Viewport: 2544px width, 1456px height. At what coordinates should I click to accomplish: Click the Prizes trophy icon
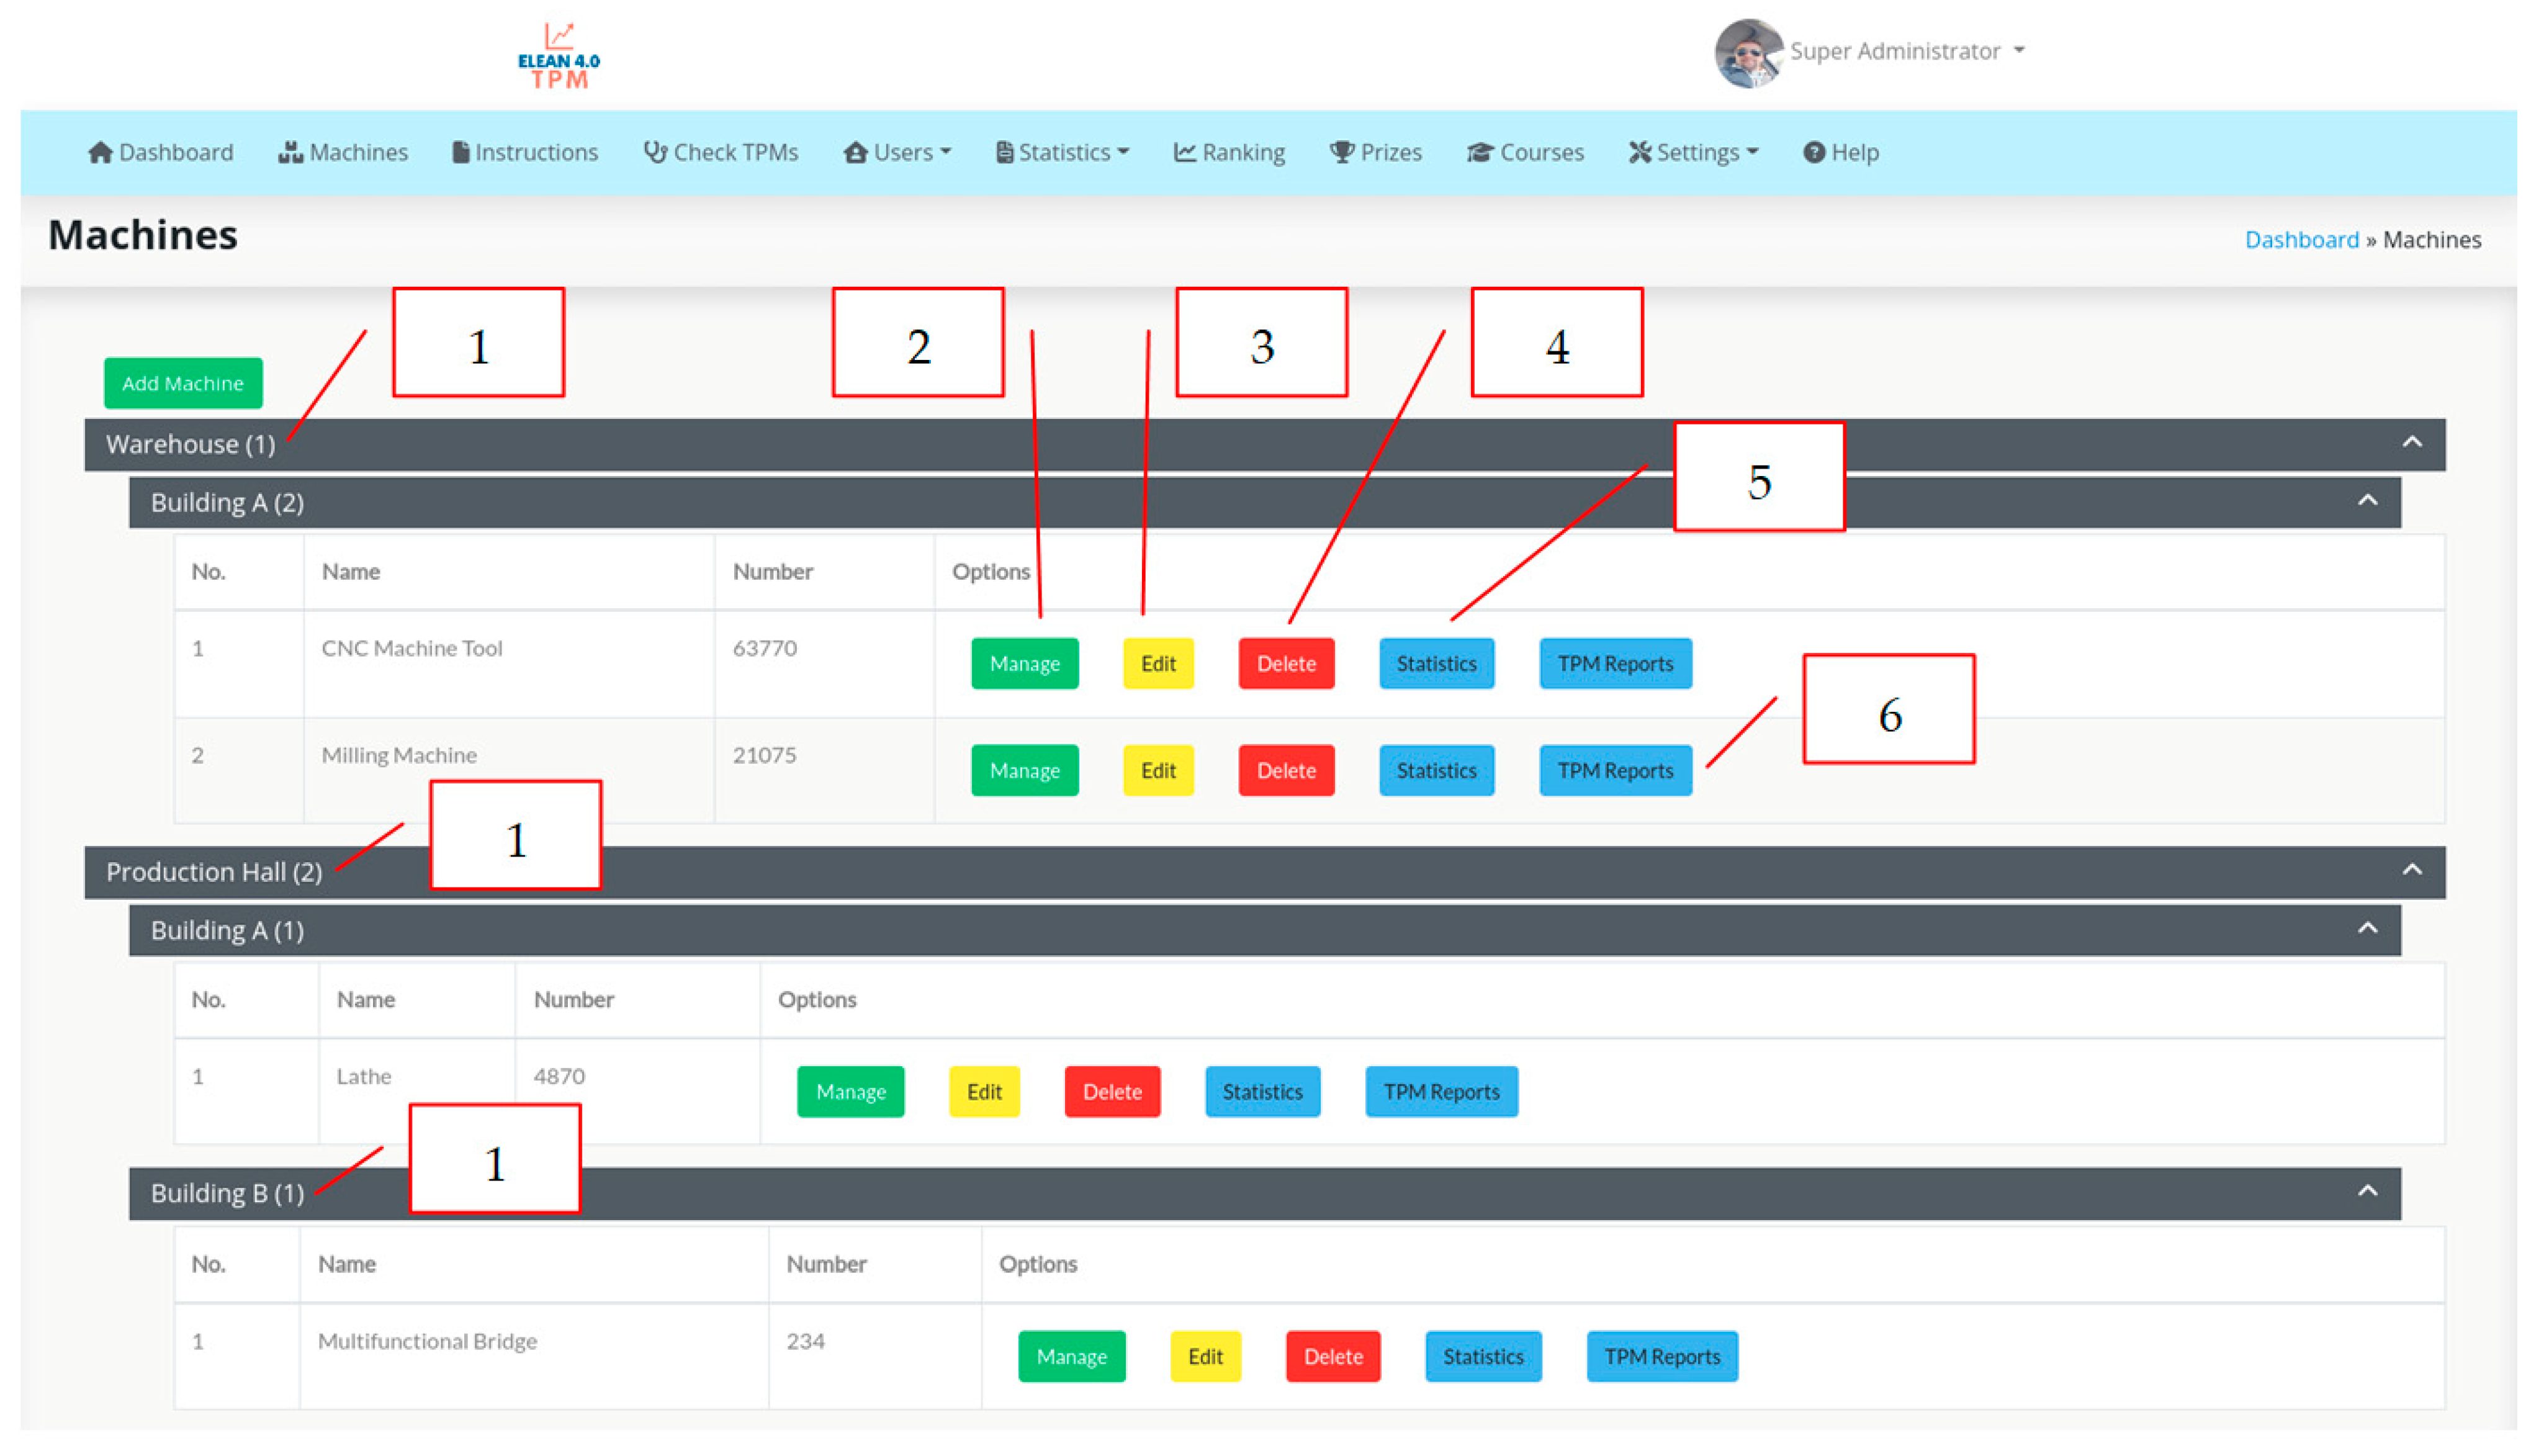coord(1341,152)
